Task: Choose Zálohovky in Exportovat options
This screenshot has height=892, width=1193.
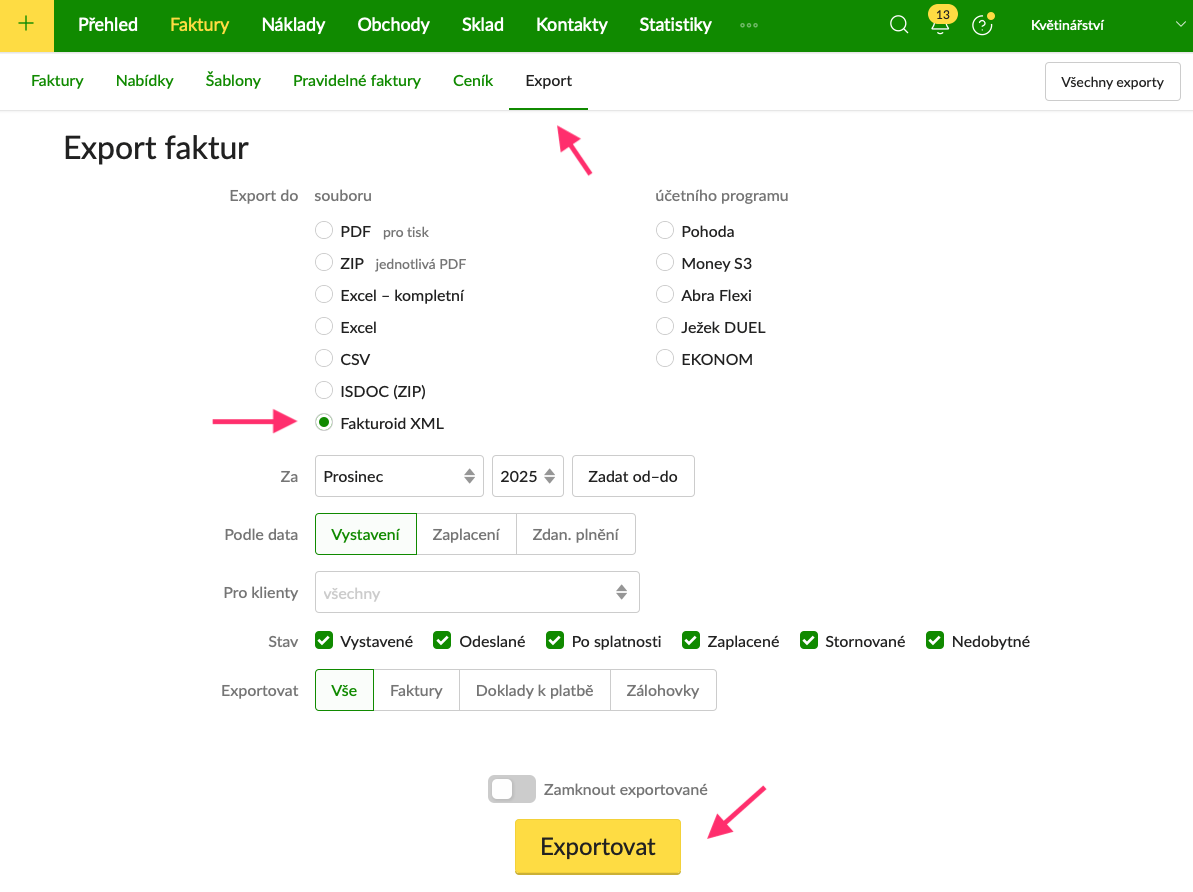Action: [x=662, y=690]
